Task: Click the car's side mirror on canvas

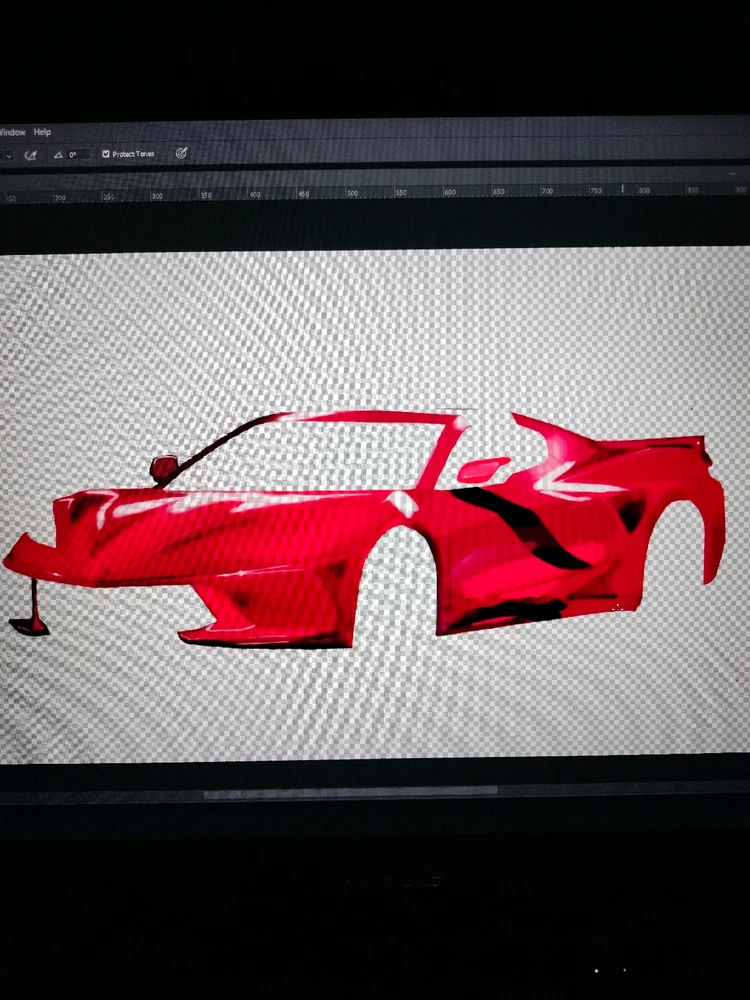Action: tap(163, 467)
